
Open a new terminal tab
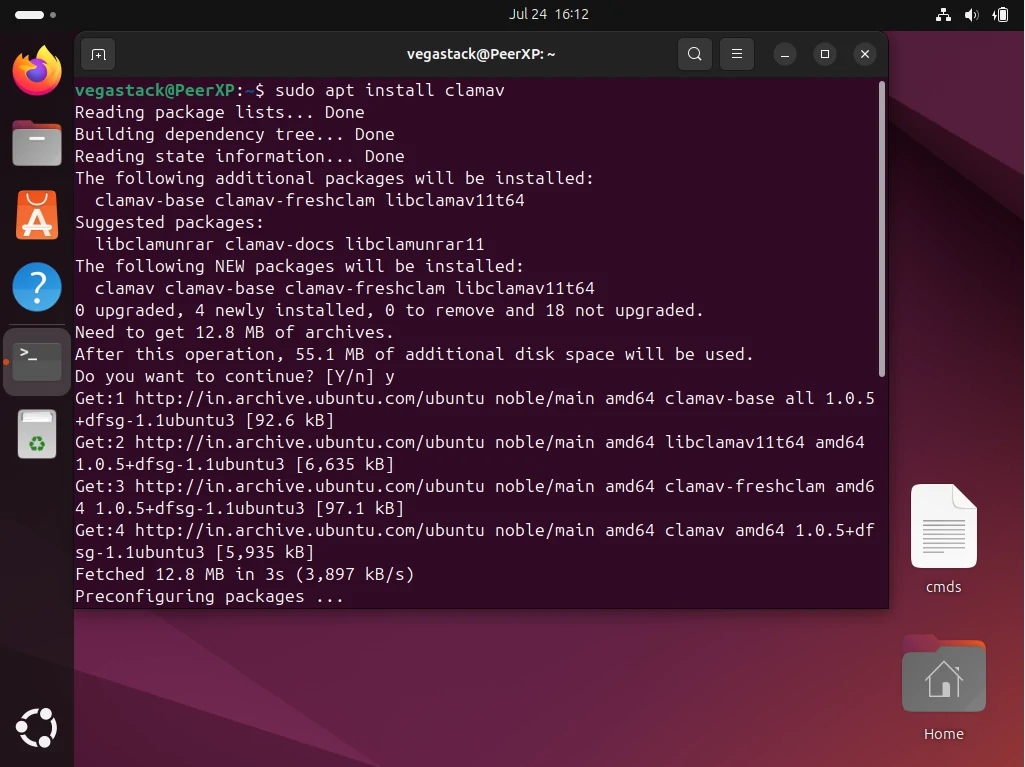(x=97, y=54)
